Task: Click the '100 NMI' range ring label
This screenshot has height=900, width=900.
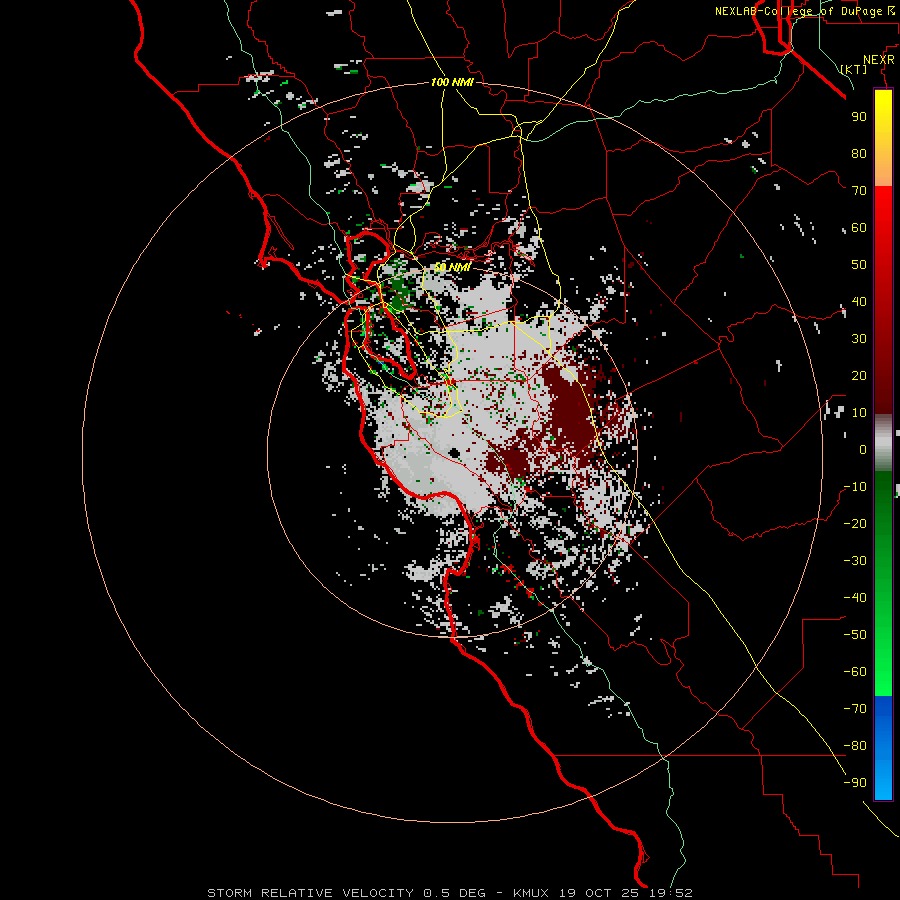Action: 452,83
